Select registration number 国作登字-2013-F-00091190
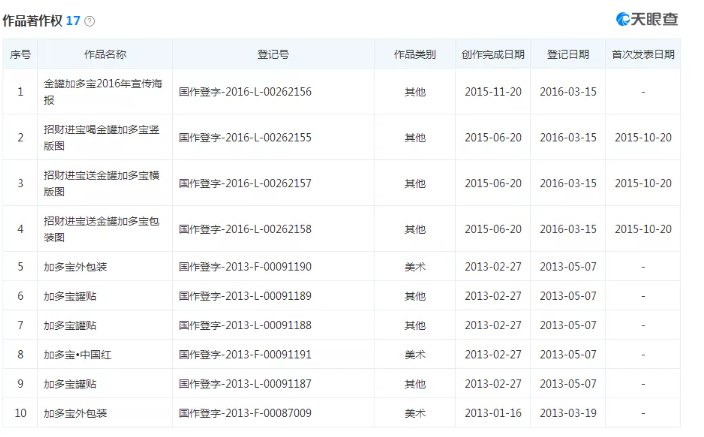Screen dimensions: 704x437 coord(245,267)
